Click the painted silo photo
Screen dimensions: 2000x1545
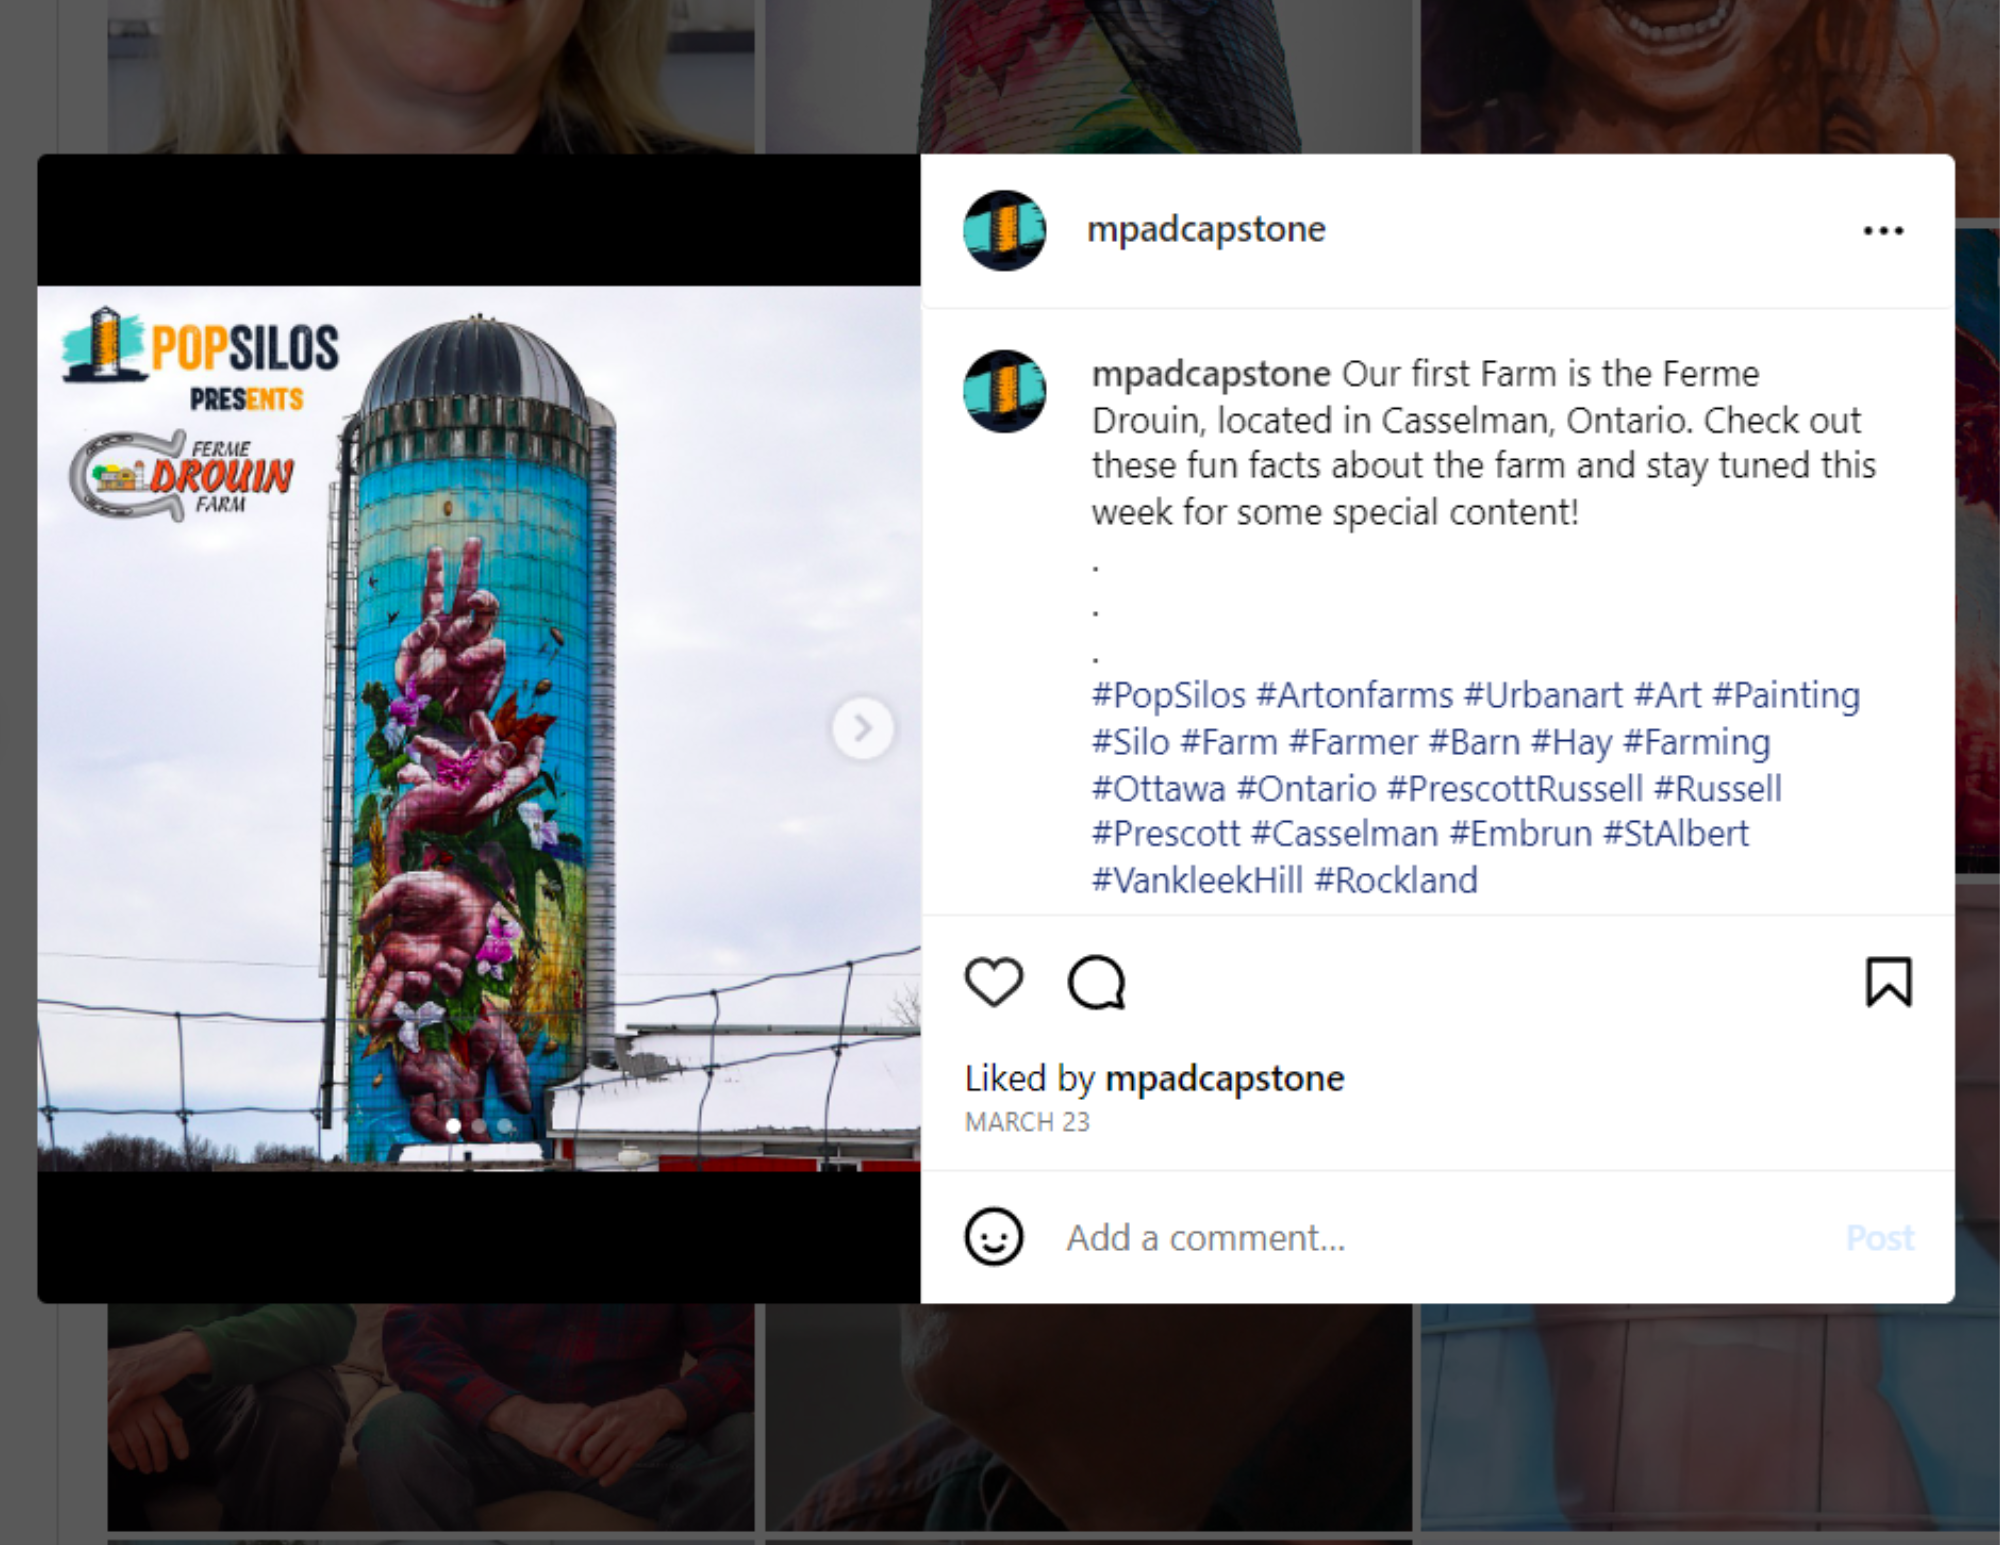[x=478, y=728]
